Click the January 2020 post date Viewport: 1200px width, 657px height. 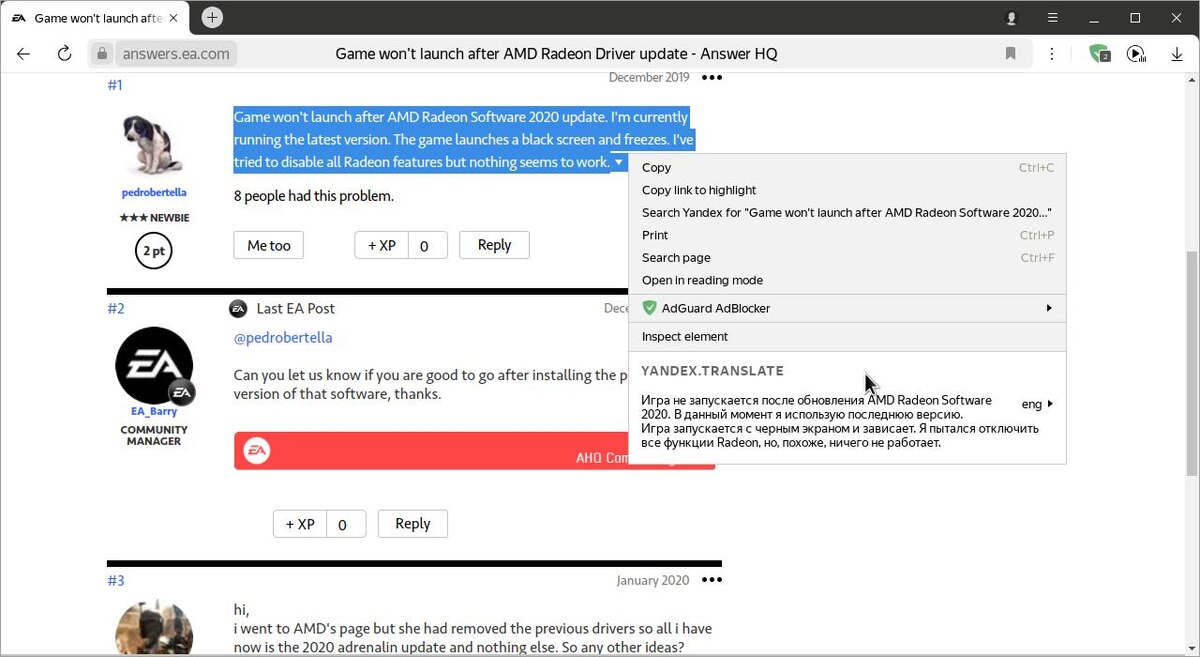pos(653,580)
